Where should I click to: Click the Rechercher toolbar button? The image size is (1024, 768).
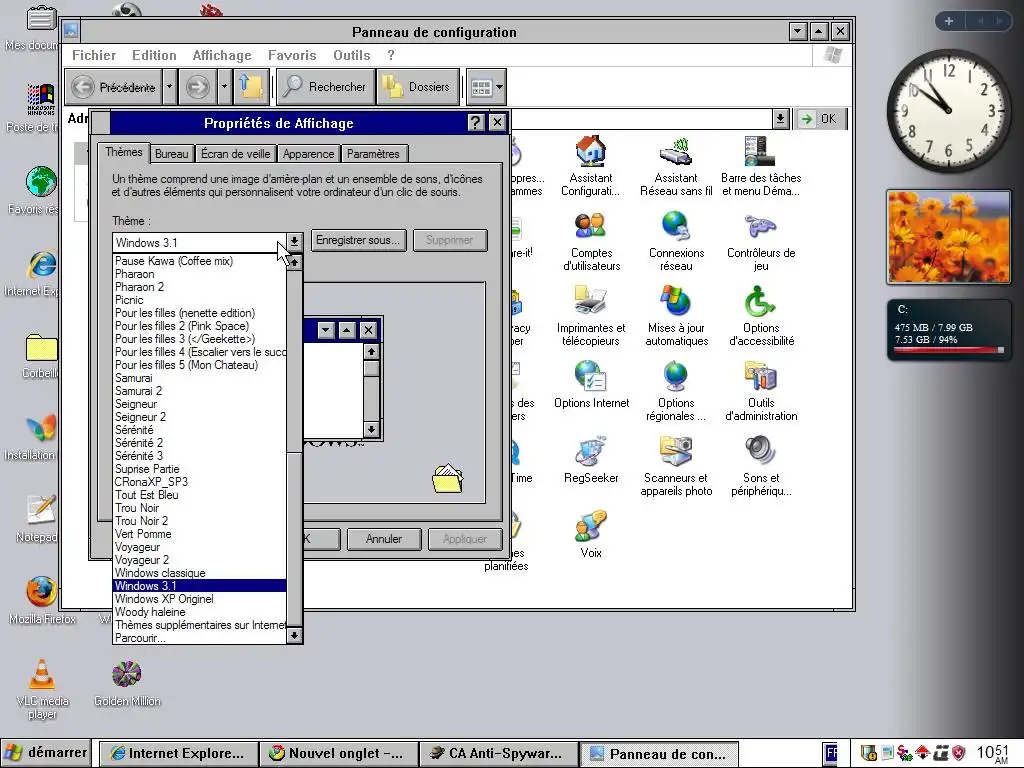(x=326, y=87)
